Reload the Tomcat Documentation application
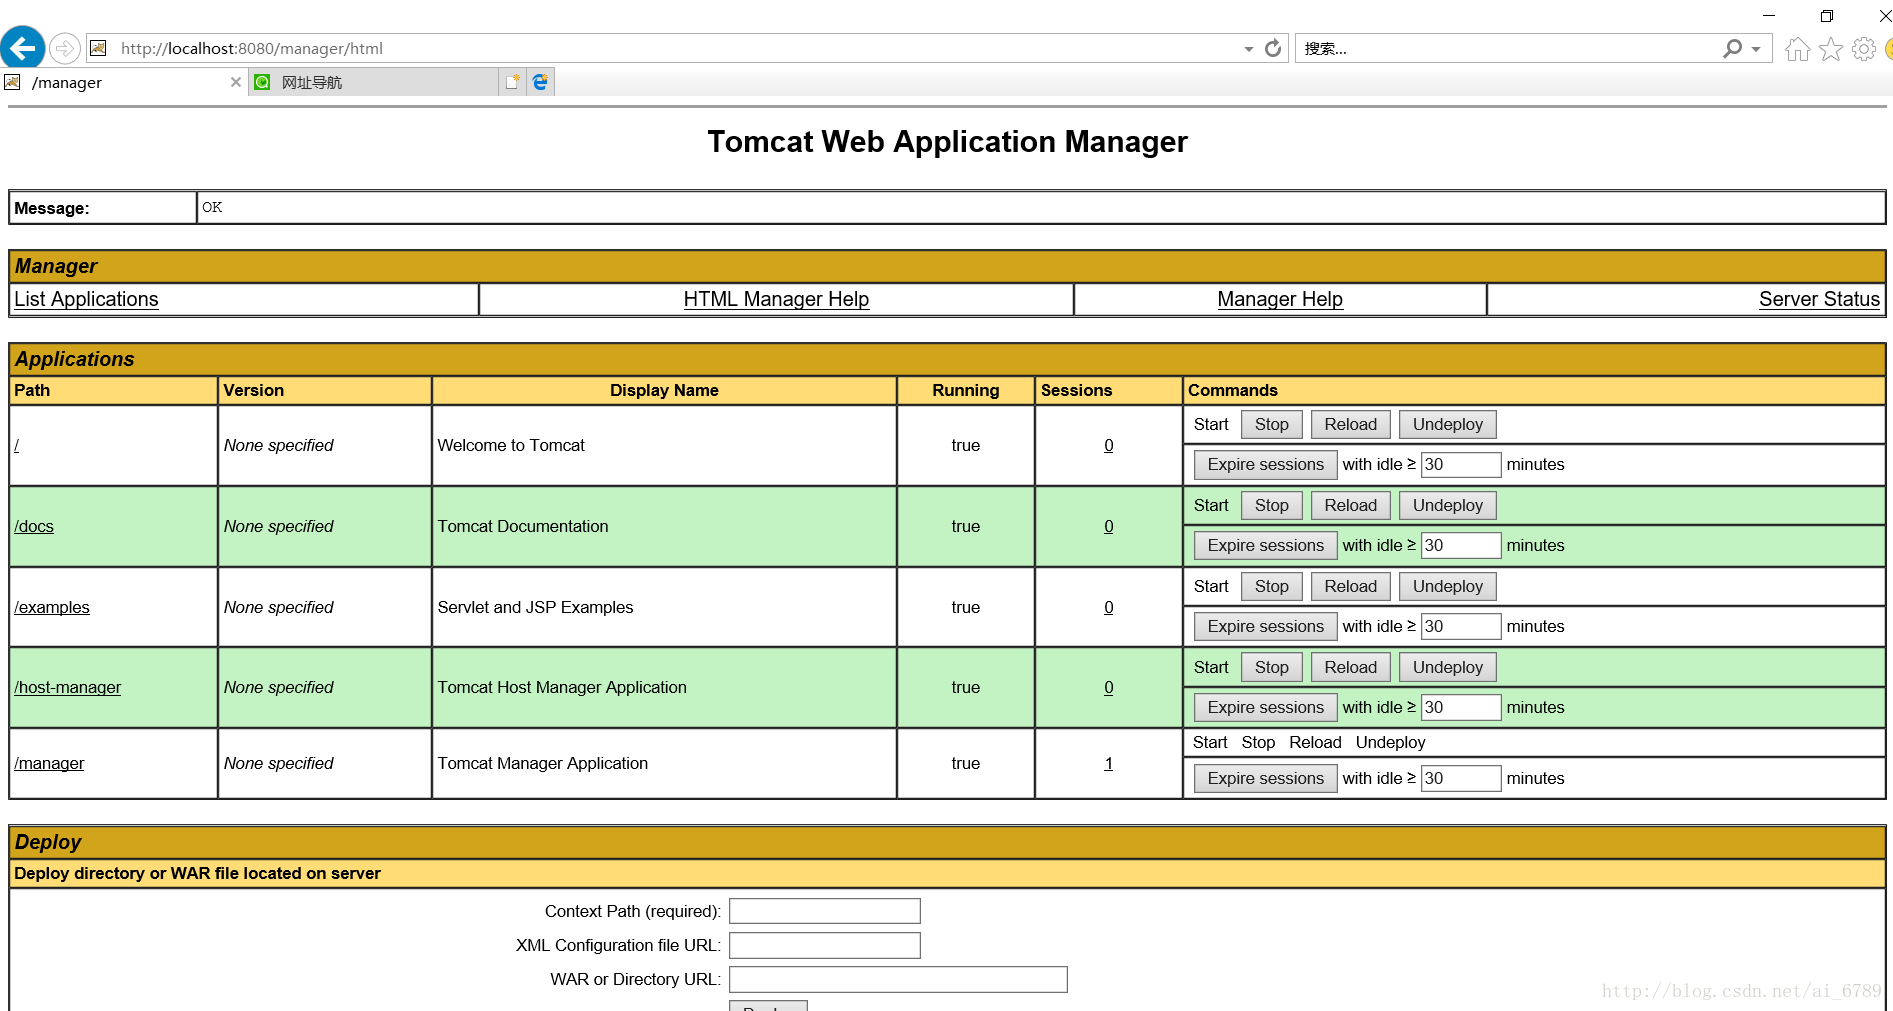 pyautogui.click(x=1350, y=505)
